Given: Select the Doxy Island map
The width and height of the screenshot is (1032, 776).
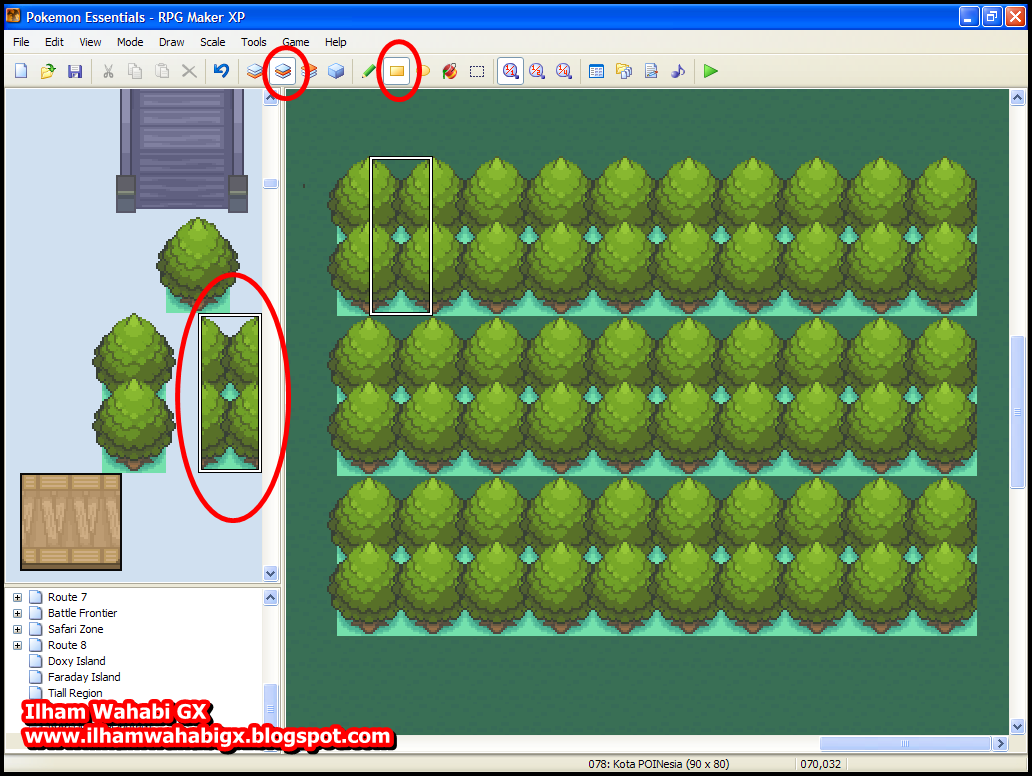Looking at the screenshot, I should point(76,661).
